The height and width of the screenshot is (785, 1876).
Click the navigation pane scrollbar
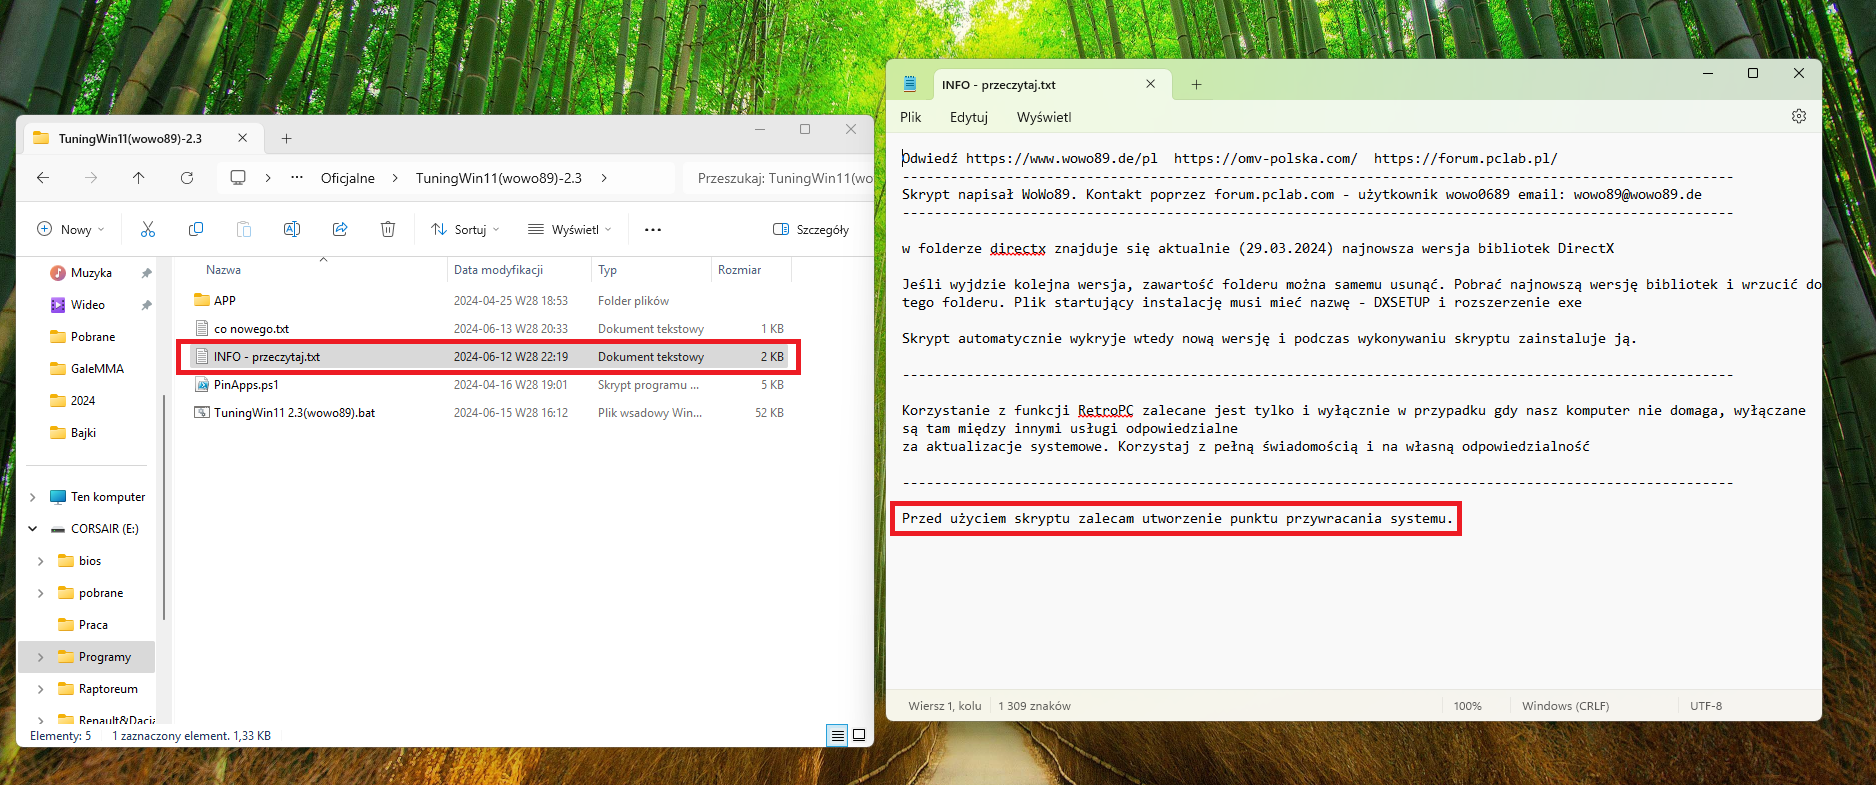[x=164, y=507]
